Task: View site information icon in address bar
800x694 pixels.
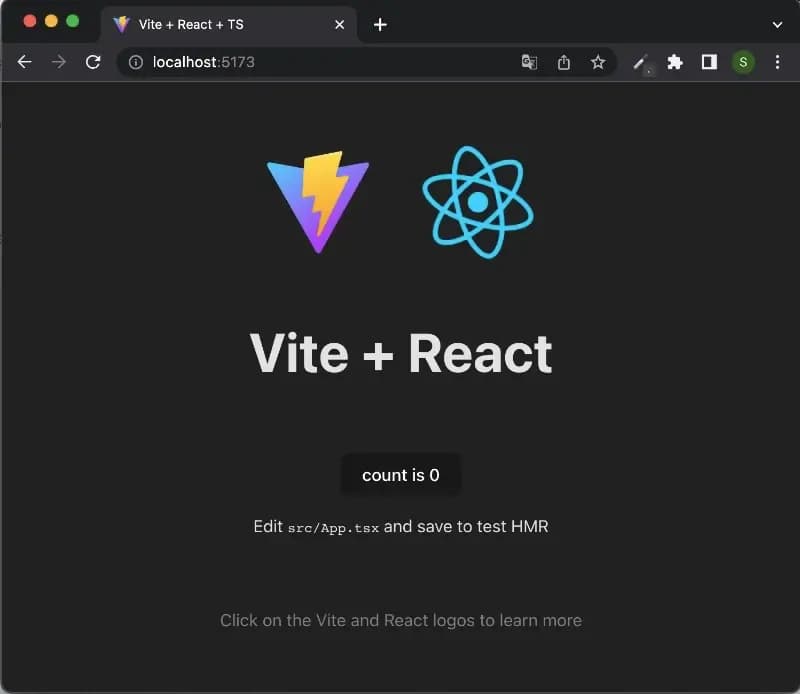Action: coord(136,62)
